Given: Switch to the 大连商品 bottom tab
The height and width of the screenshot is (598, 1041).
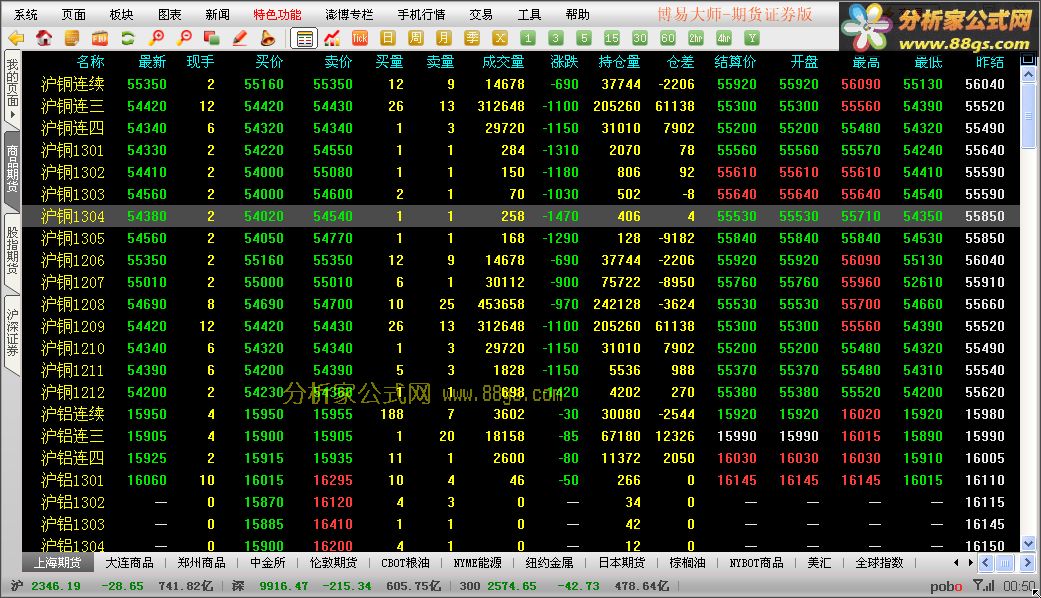Looking at the screenshot, I should coord(129,563).
